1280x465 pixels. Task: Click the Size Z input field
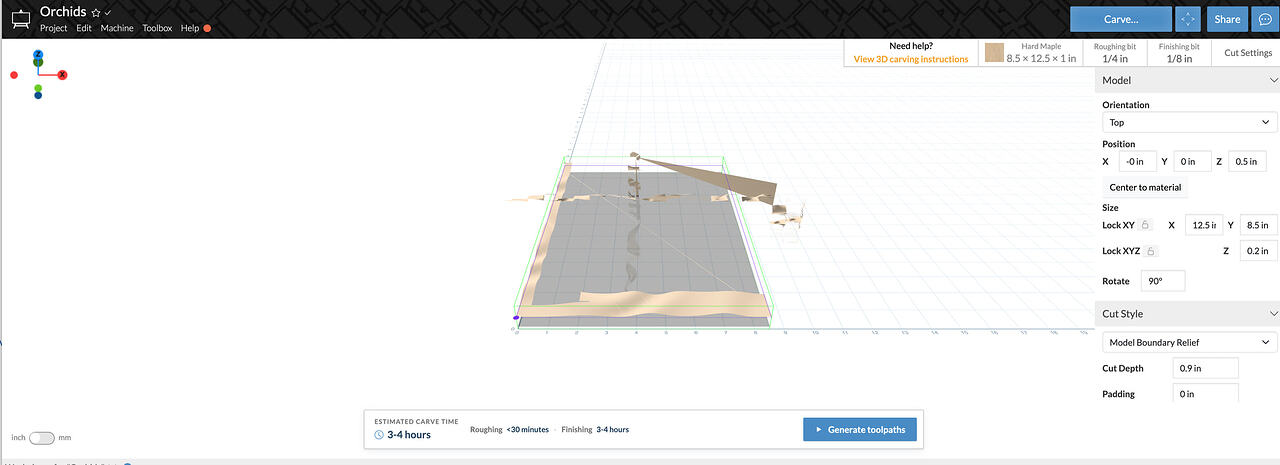[1258, 251]
